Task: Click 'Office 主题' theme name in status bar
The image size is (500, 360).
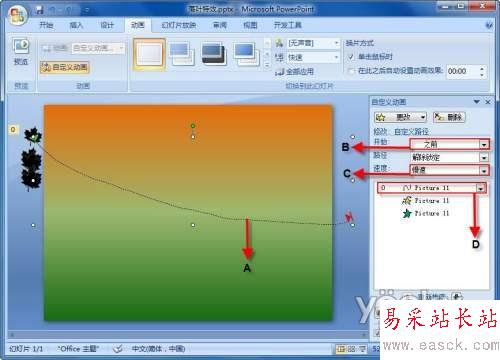Action: tap(78, 349)
